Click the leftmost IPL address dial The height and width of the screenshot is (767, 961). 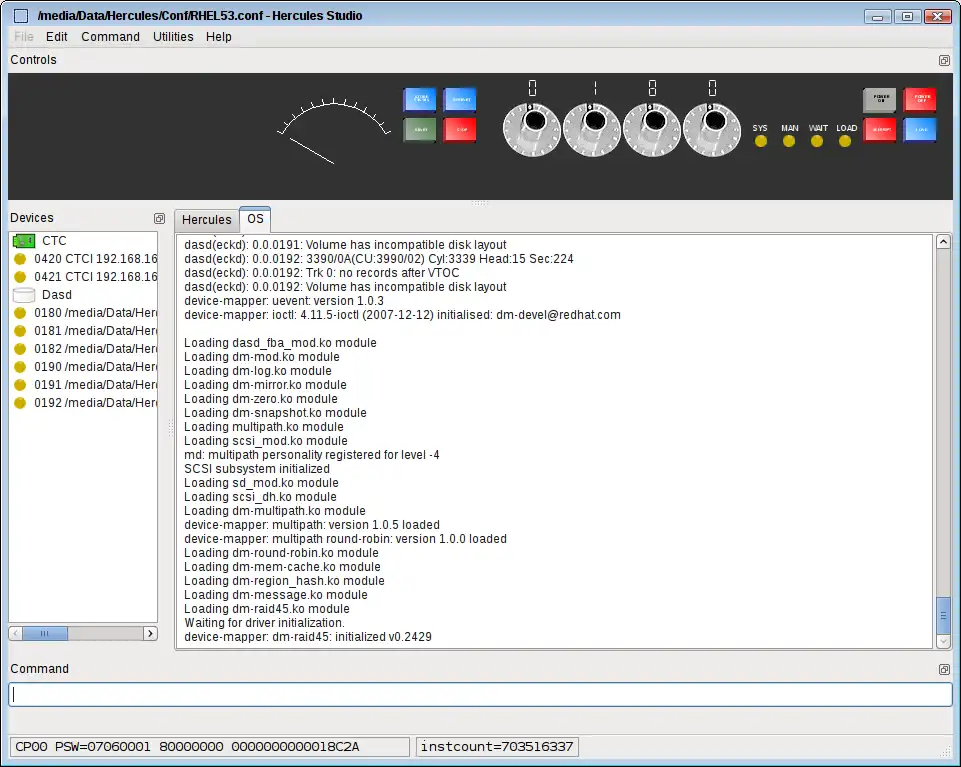pos(532,129)
